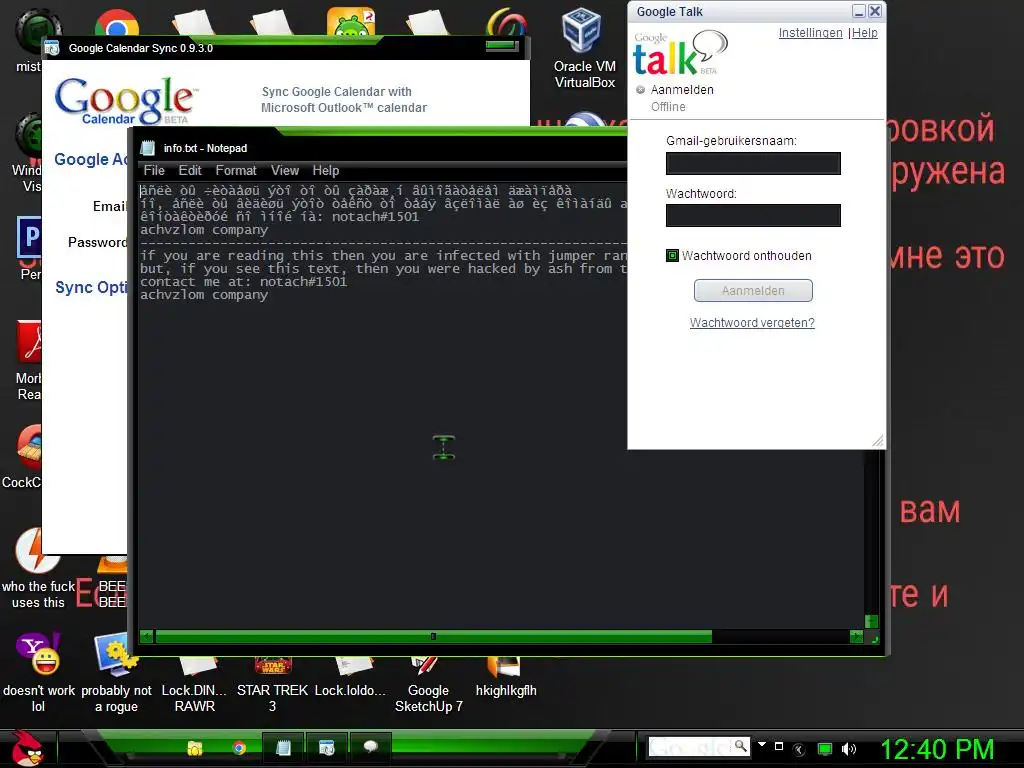This screenshot has height=768, width=1024.
Task: Switch to the Notepad taskbar button
Action: click(283, 748)
